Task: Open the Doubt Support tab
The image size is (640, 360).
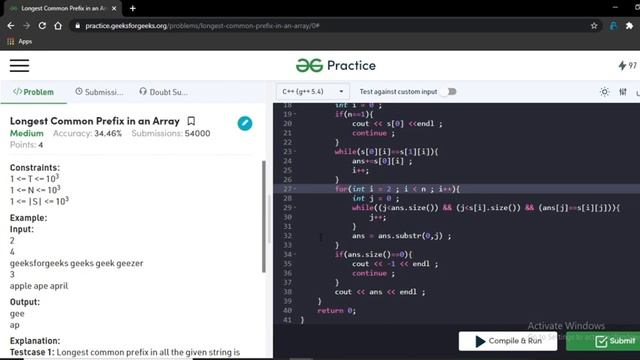Action: (x=163, y=92)
